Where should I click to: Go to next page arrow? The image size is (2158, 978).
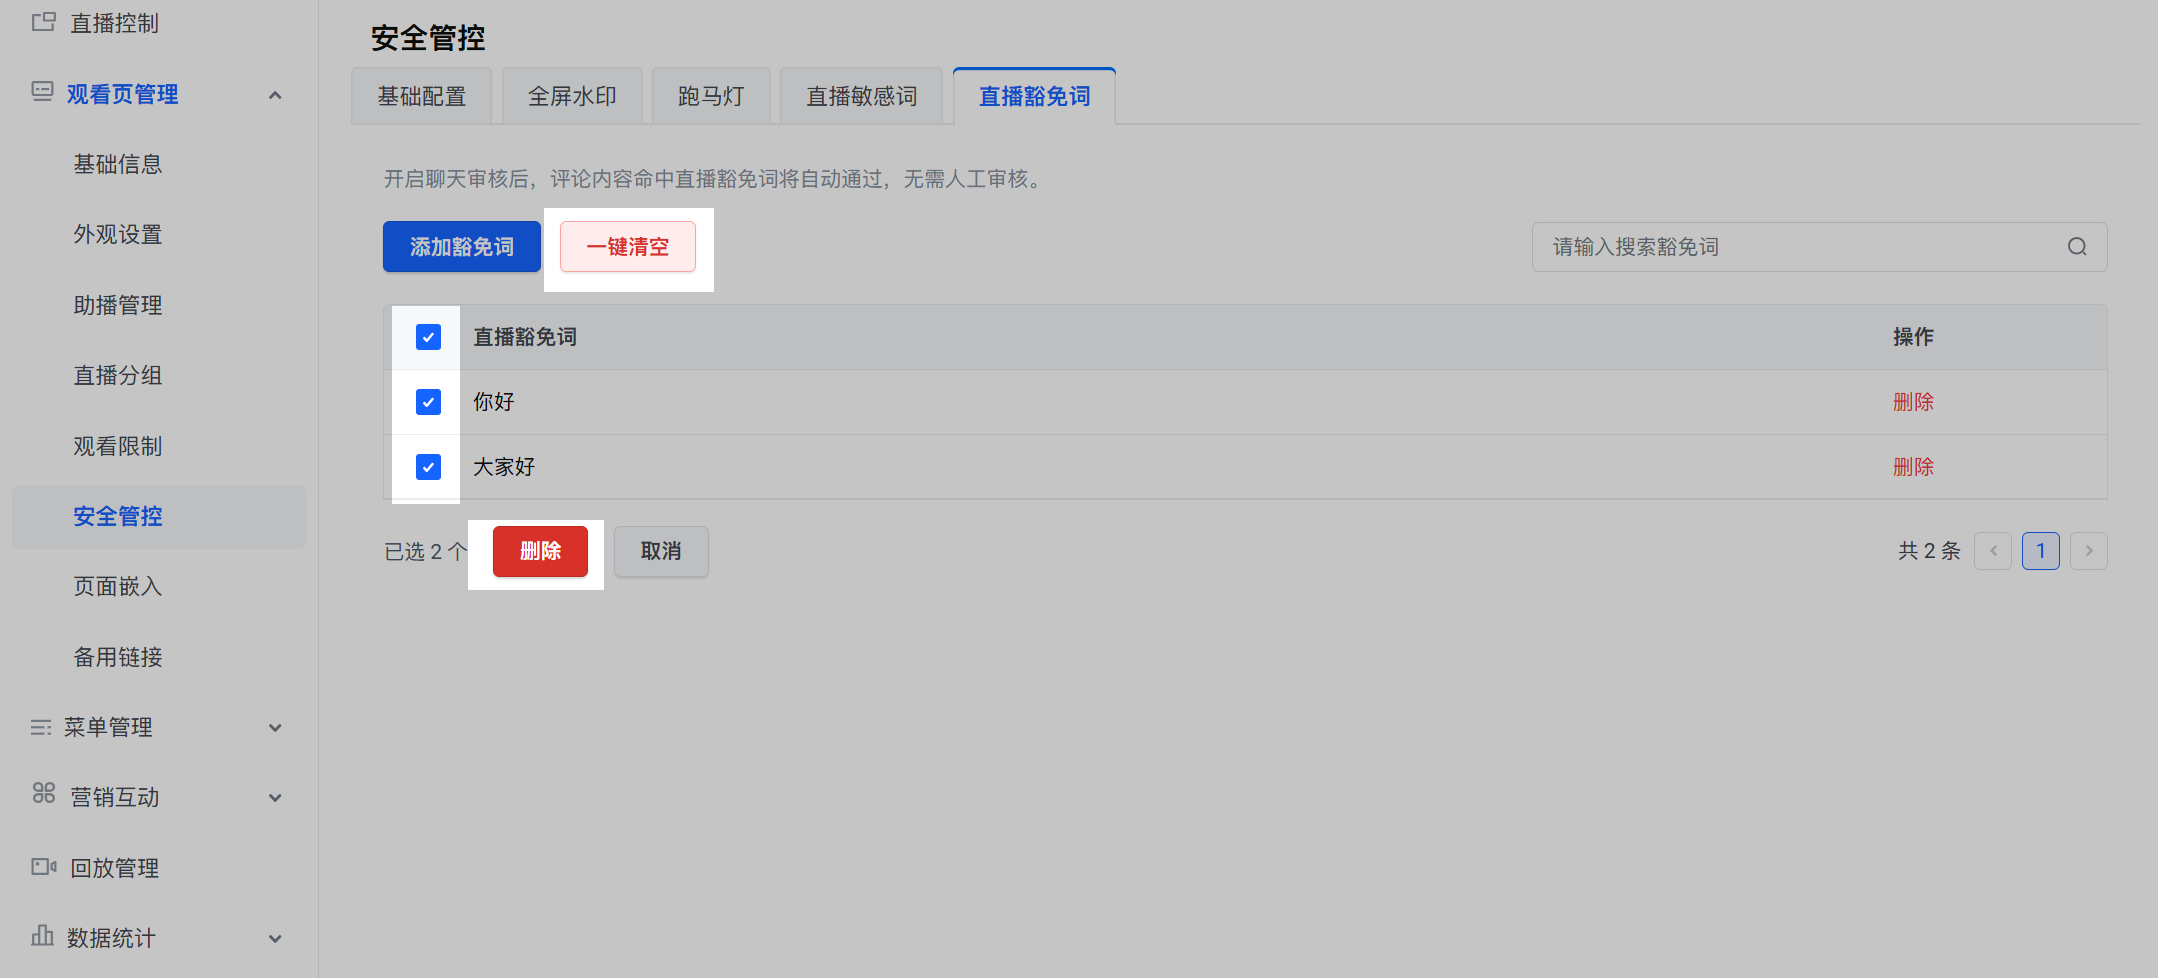pos(2089,551)
